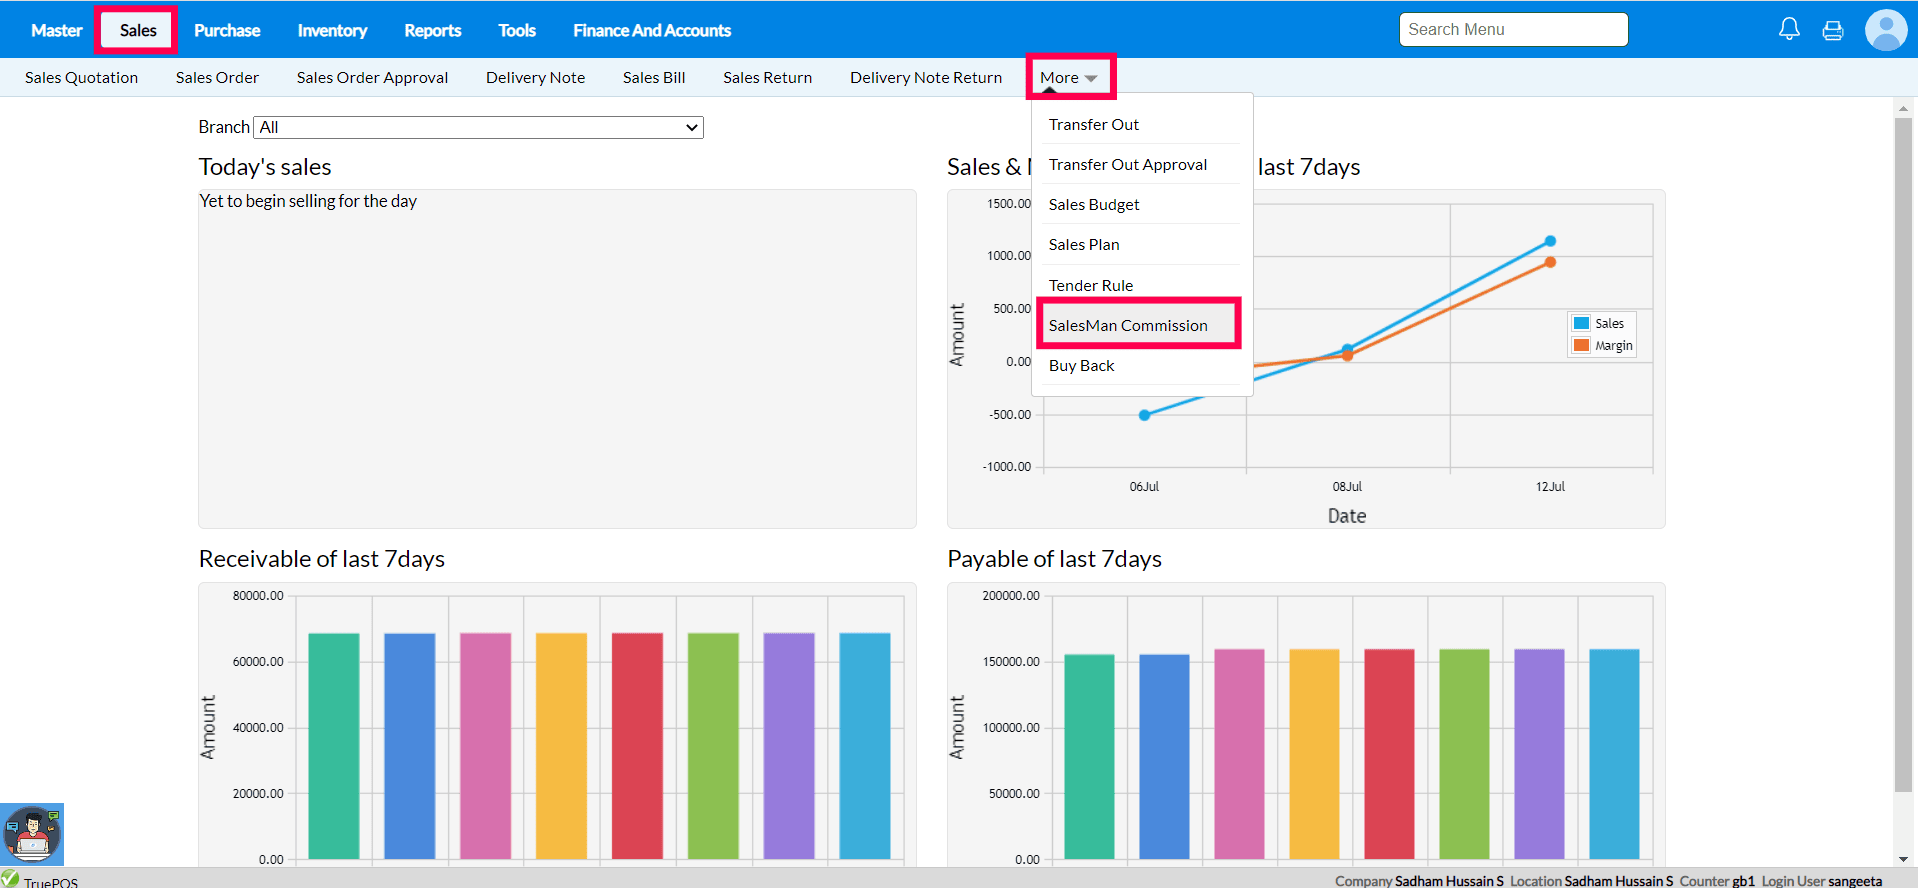Image resolution: width=1918 pixels, height=888 pixels.
Task: Select Buy Back from the dropdown list
Action: [x=1082, y=366]
